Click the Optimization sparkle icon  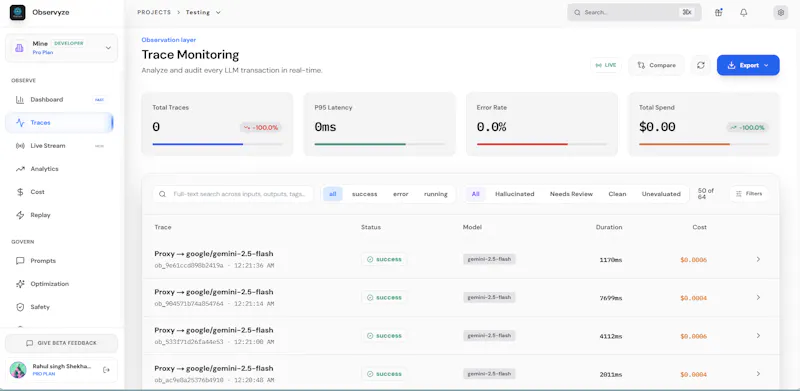coord(20,284)
